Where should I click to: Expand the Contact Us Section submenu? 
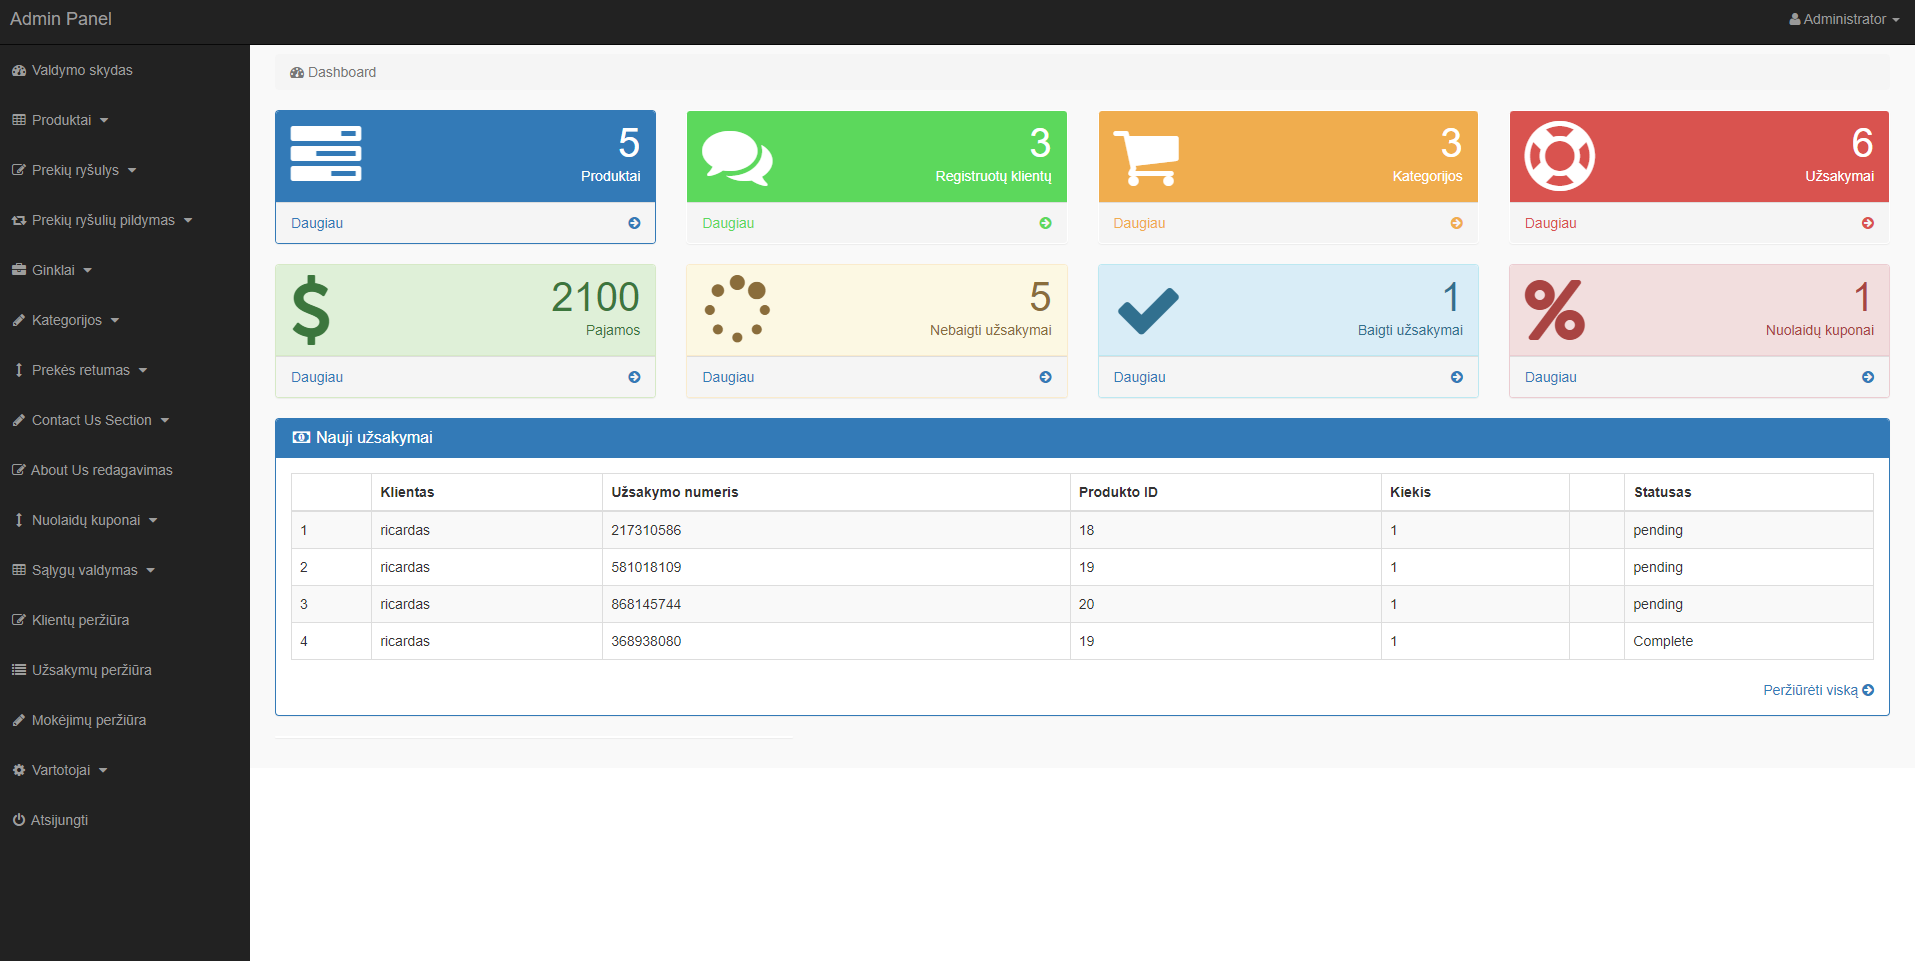point(91,420)
